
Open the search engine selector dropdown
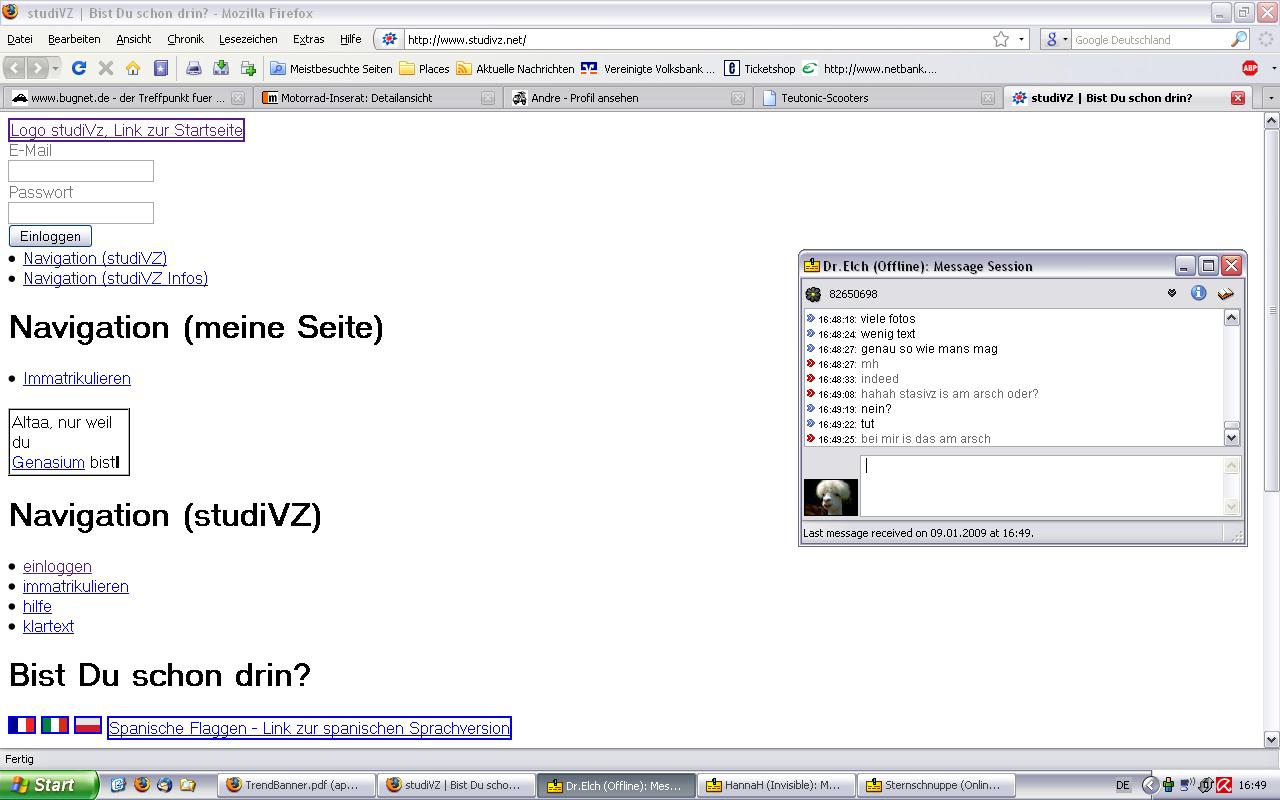1056,39
